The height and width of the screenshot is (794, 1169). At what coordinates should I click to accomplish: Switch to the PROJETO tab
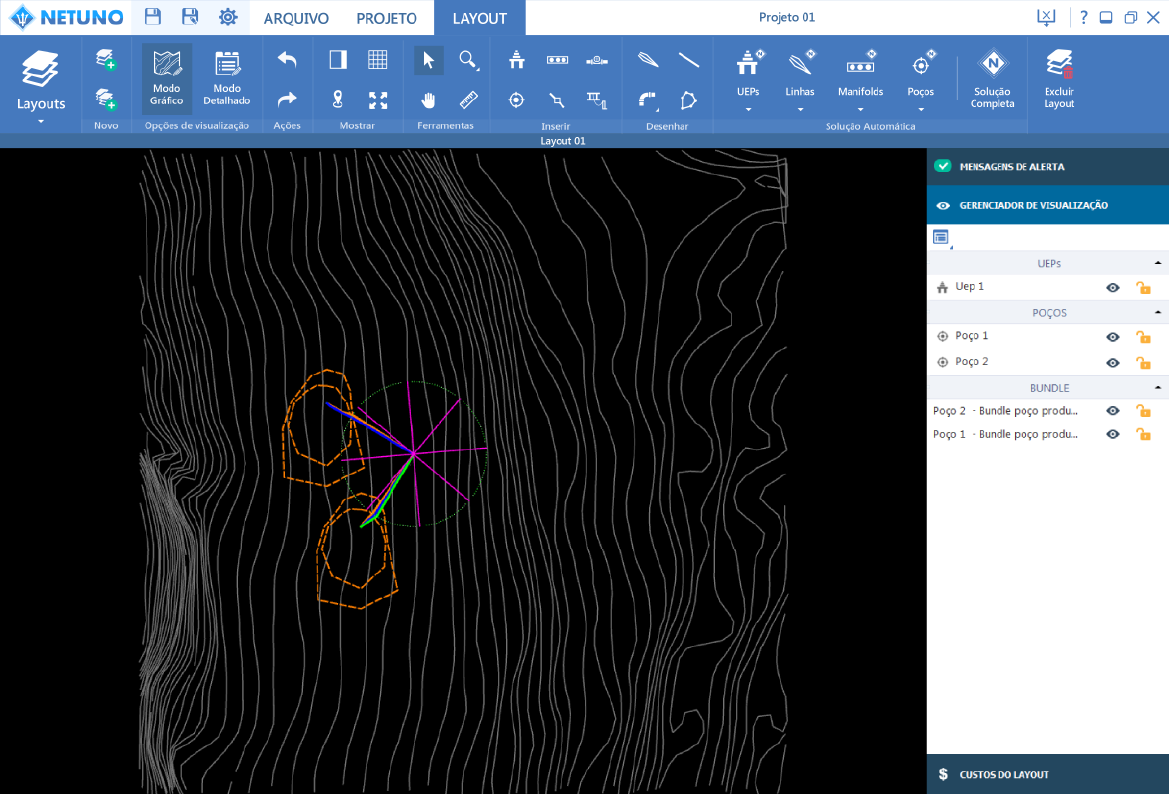386,18
